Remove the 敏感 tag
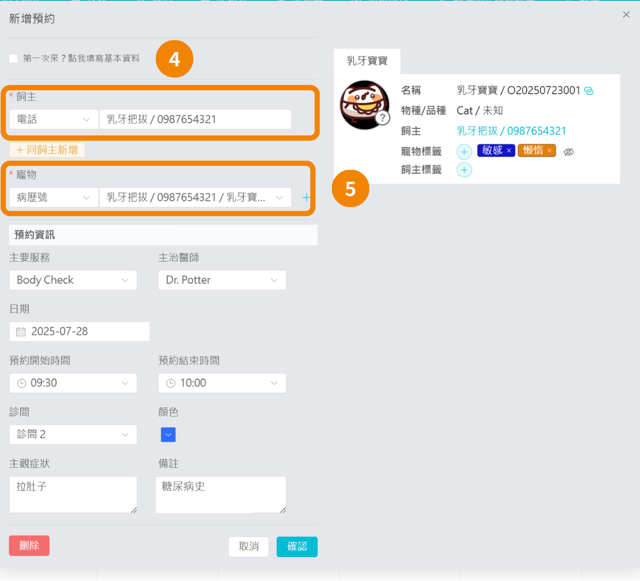The height and width of the screenshot is (581, 640). click(x=509, y=151)
